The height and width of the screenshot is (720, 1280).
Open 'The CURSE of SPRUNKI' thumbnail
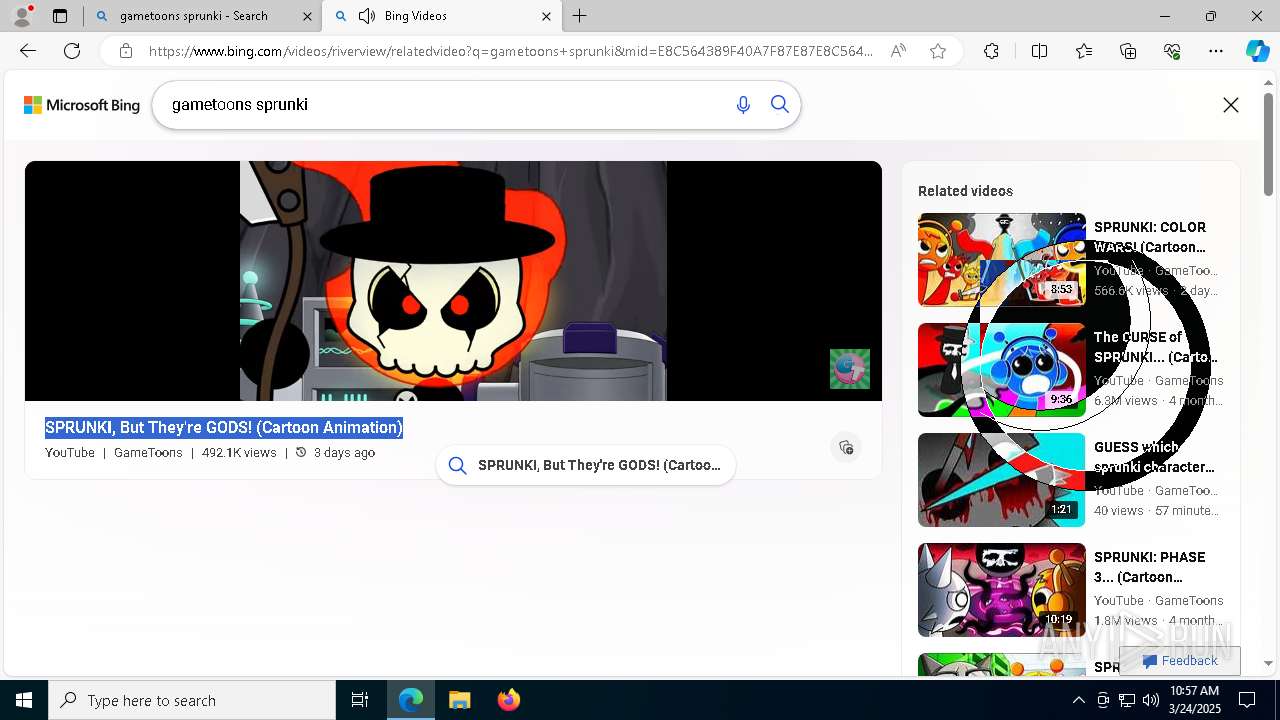click(1002, 370)
